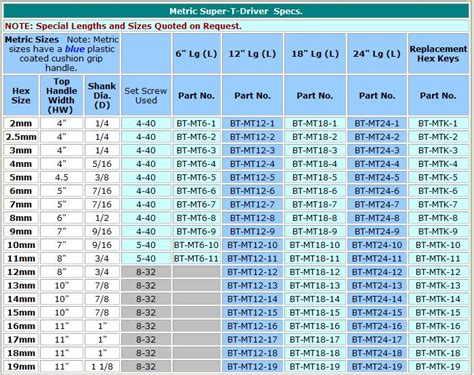Click part number BT-MT6-11

pos(196,258)
